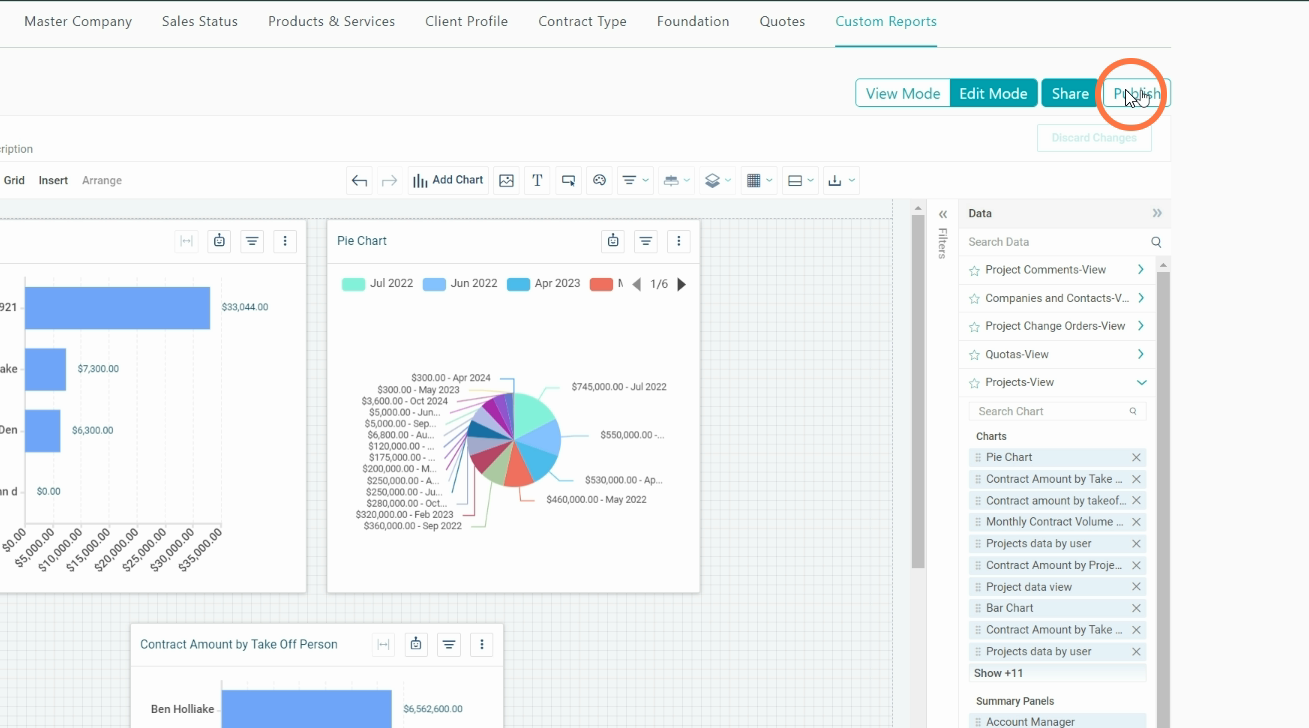Remove Pie Chart from the Charts list

(x=1136, y=457)
